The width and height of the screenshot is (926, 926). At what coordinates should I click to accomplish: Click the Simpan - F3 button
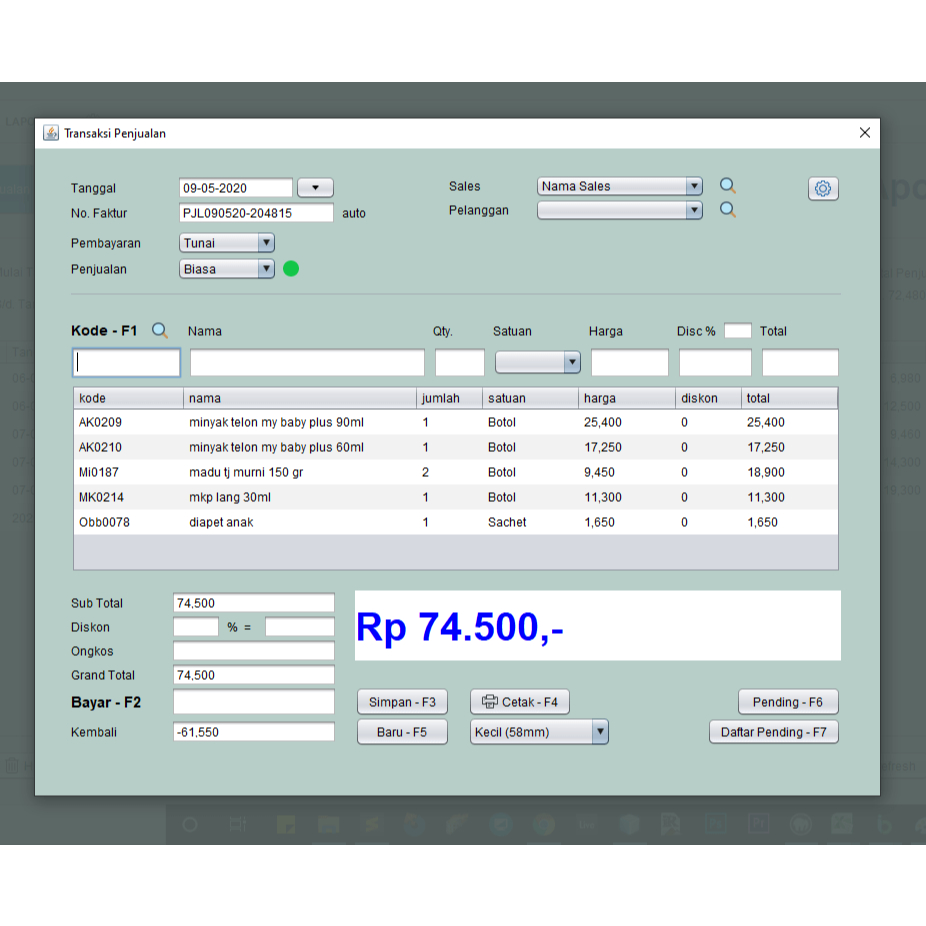pyautogui.click(x=402, y=701)
